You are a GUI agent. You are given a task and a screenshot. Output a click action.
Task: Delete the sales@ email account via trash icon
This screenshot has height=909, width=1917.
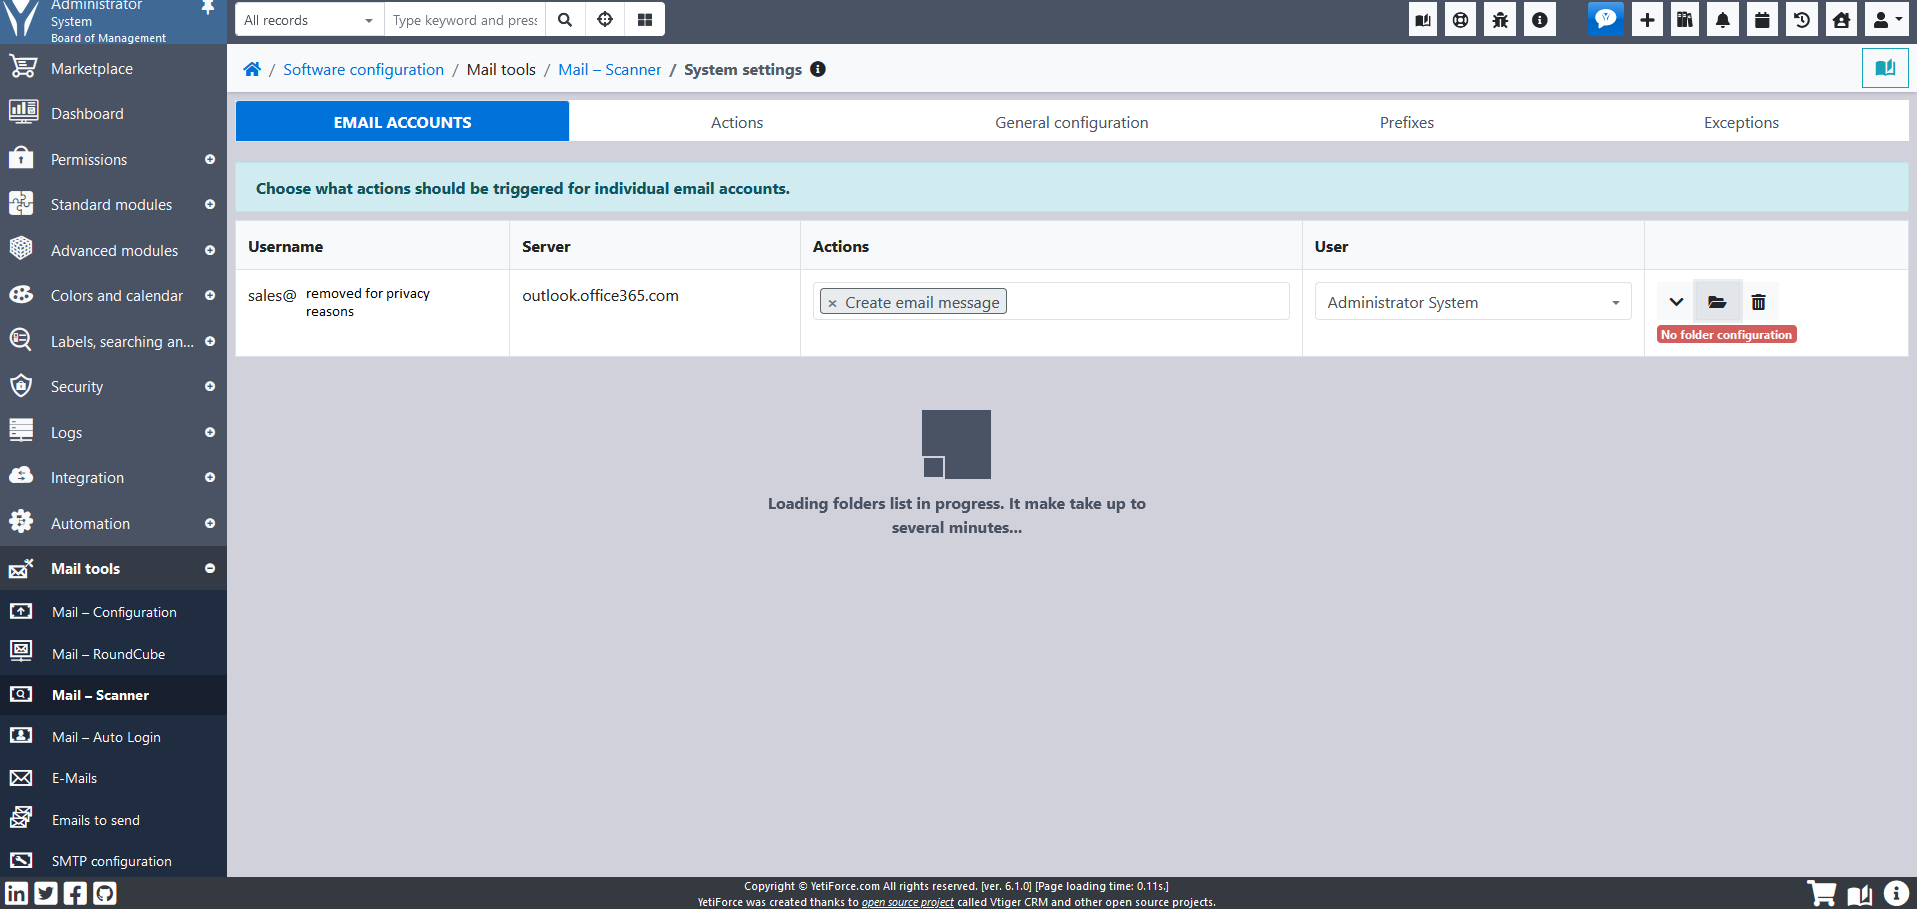1758,301
